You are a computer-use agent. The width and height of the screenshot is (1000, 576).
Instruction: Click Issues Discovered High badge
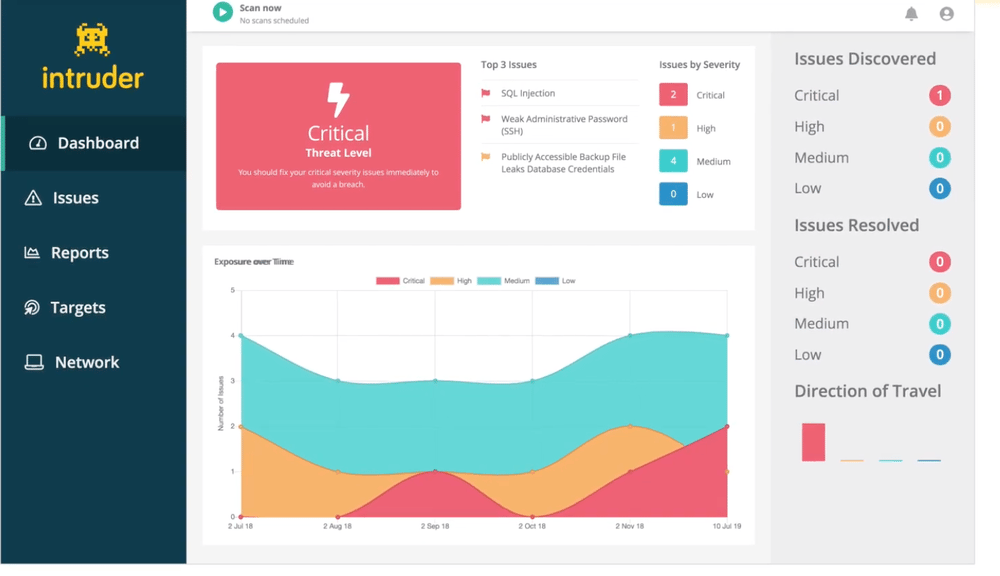939,126
